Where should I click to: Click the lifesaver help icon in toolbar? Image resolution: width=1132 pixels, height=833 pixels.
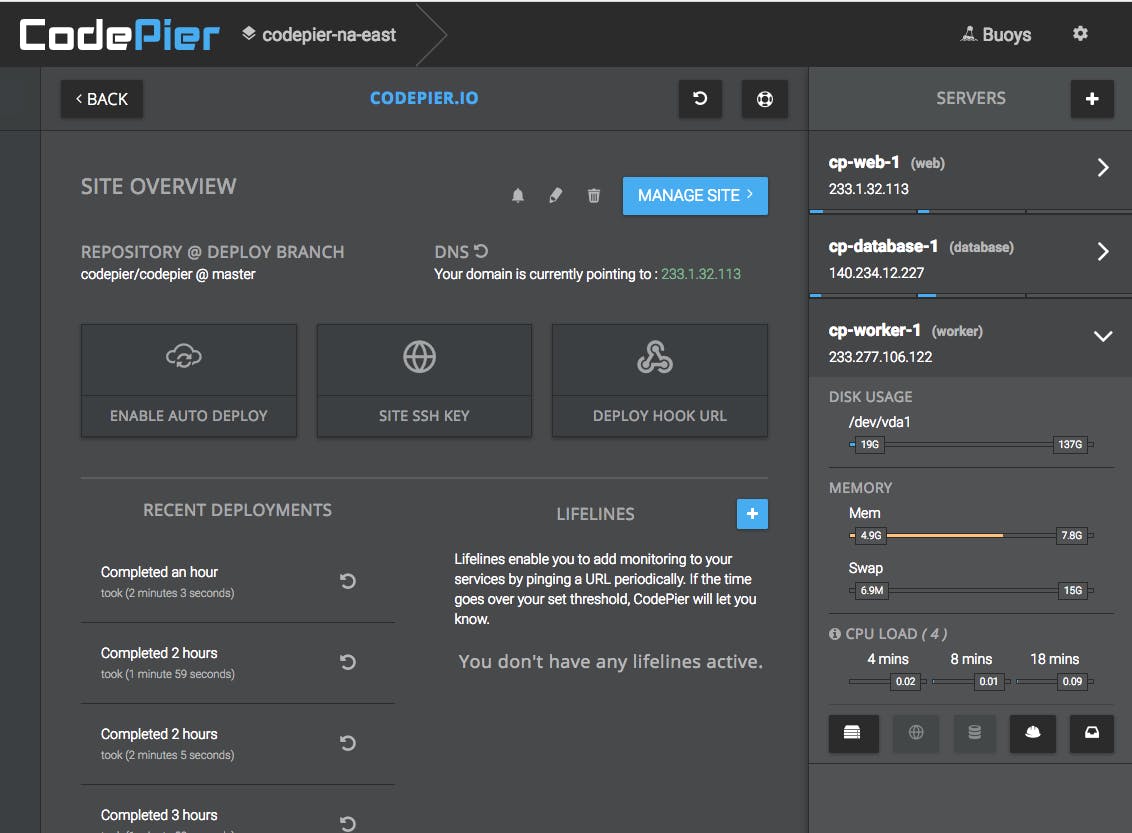click(x=765, y=99)
